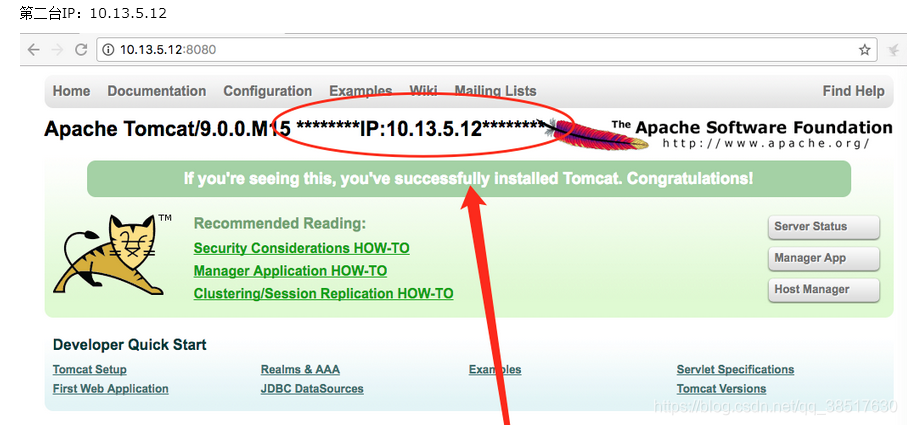Click the browser back arrow
Screen dimensions: 907x425
click(x=34, y=50)
